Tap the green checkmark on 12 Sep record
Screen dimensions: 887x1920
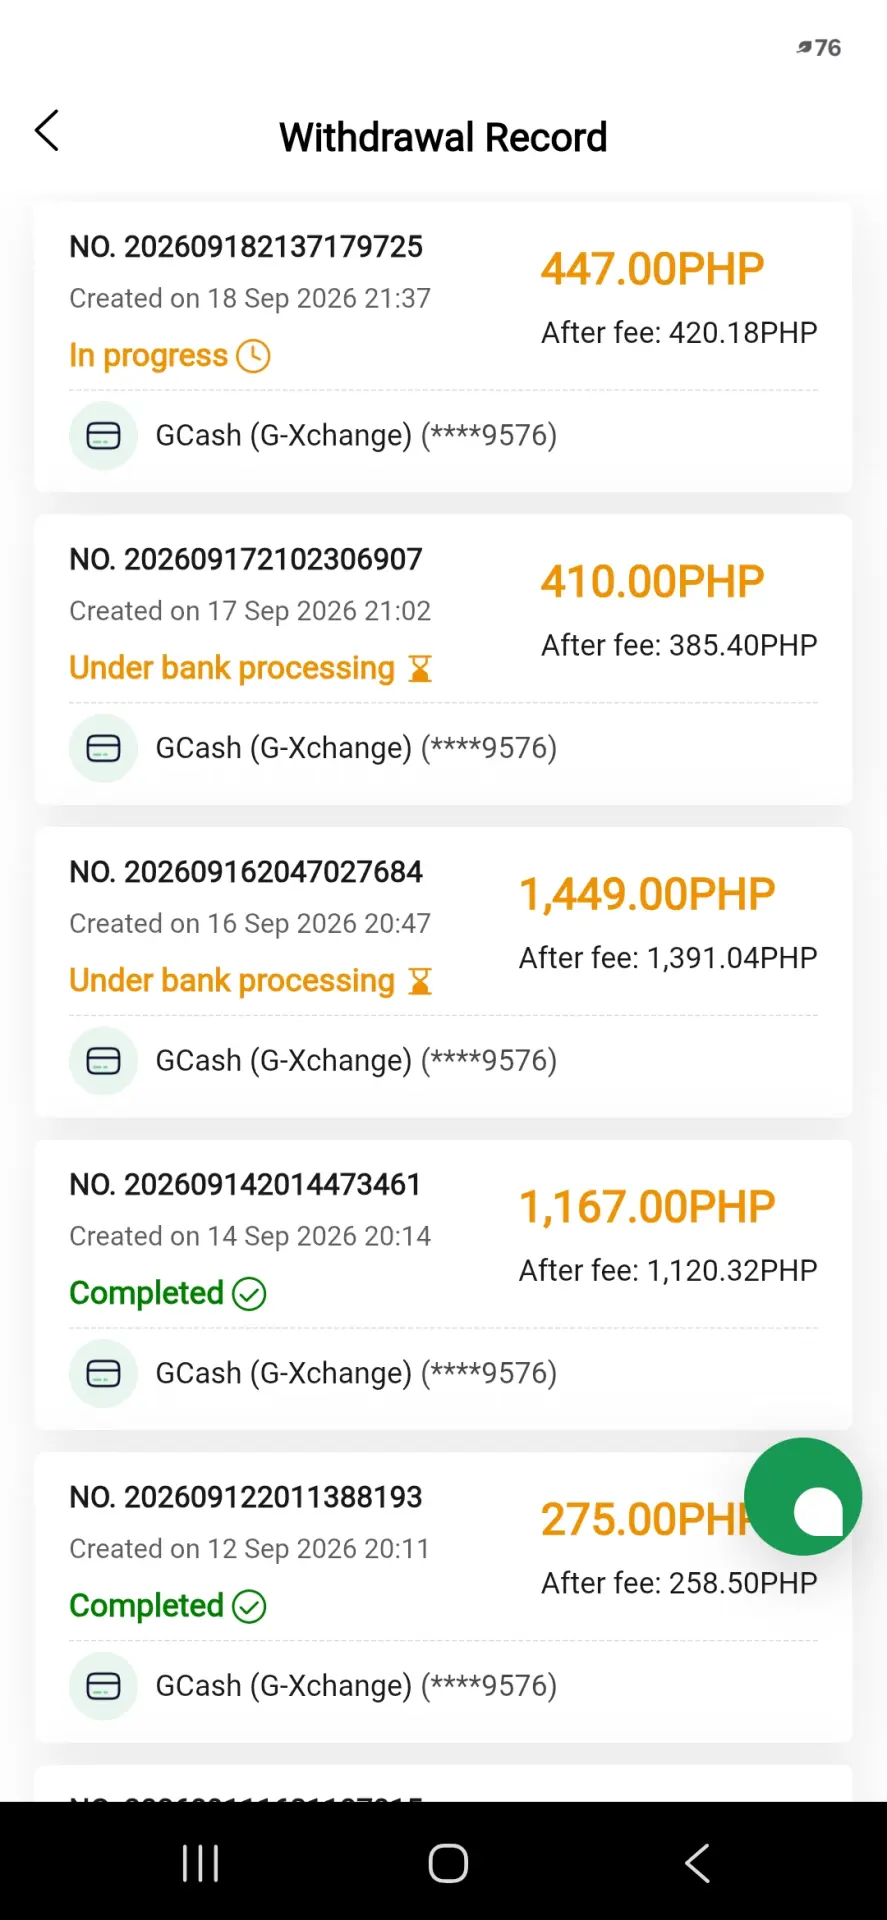pos(249,1607)
